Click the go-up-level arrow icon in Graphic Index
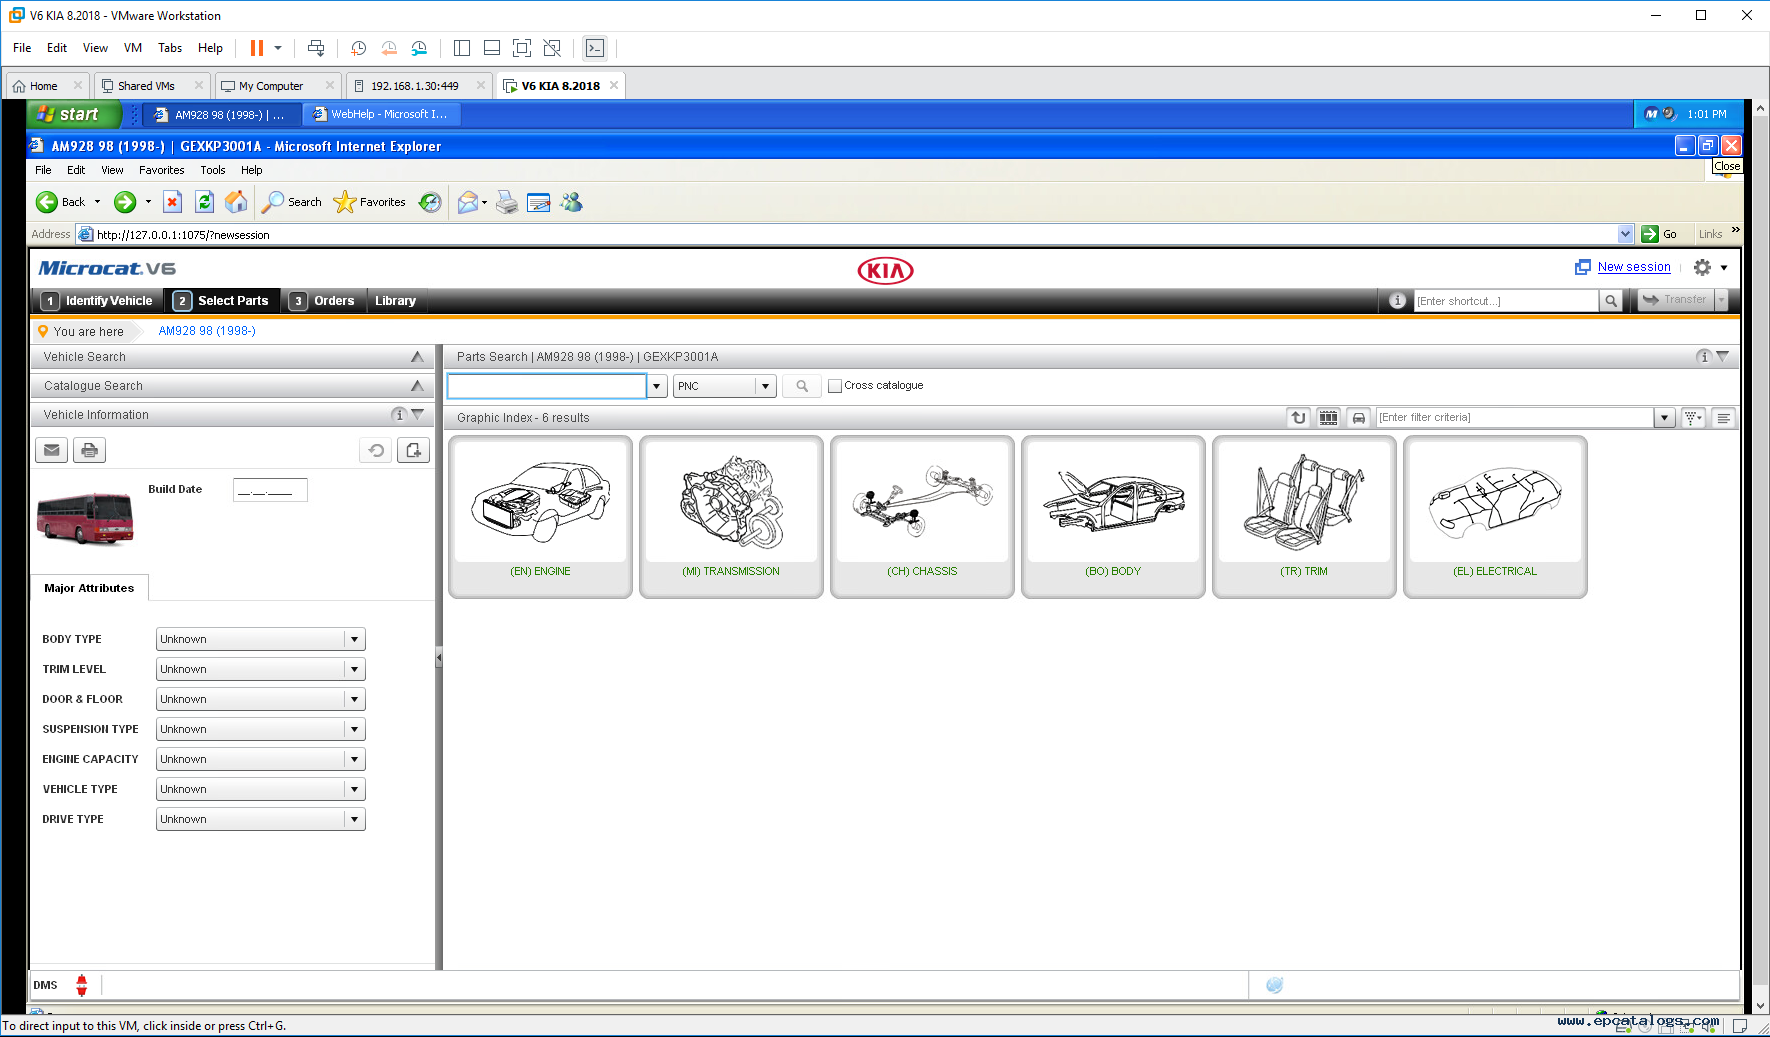Screen dimensions: 1770x1037 [x=1298, y=418]
